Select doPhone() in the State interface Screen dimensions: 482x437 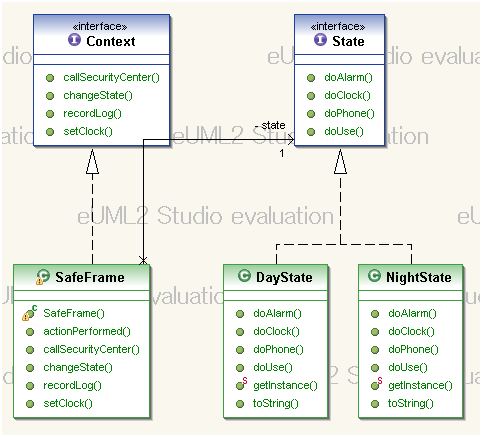349,113
